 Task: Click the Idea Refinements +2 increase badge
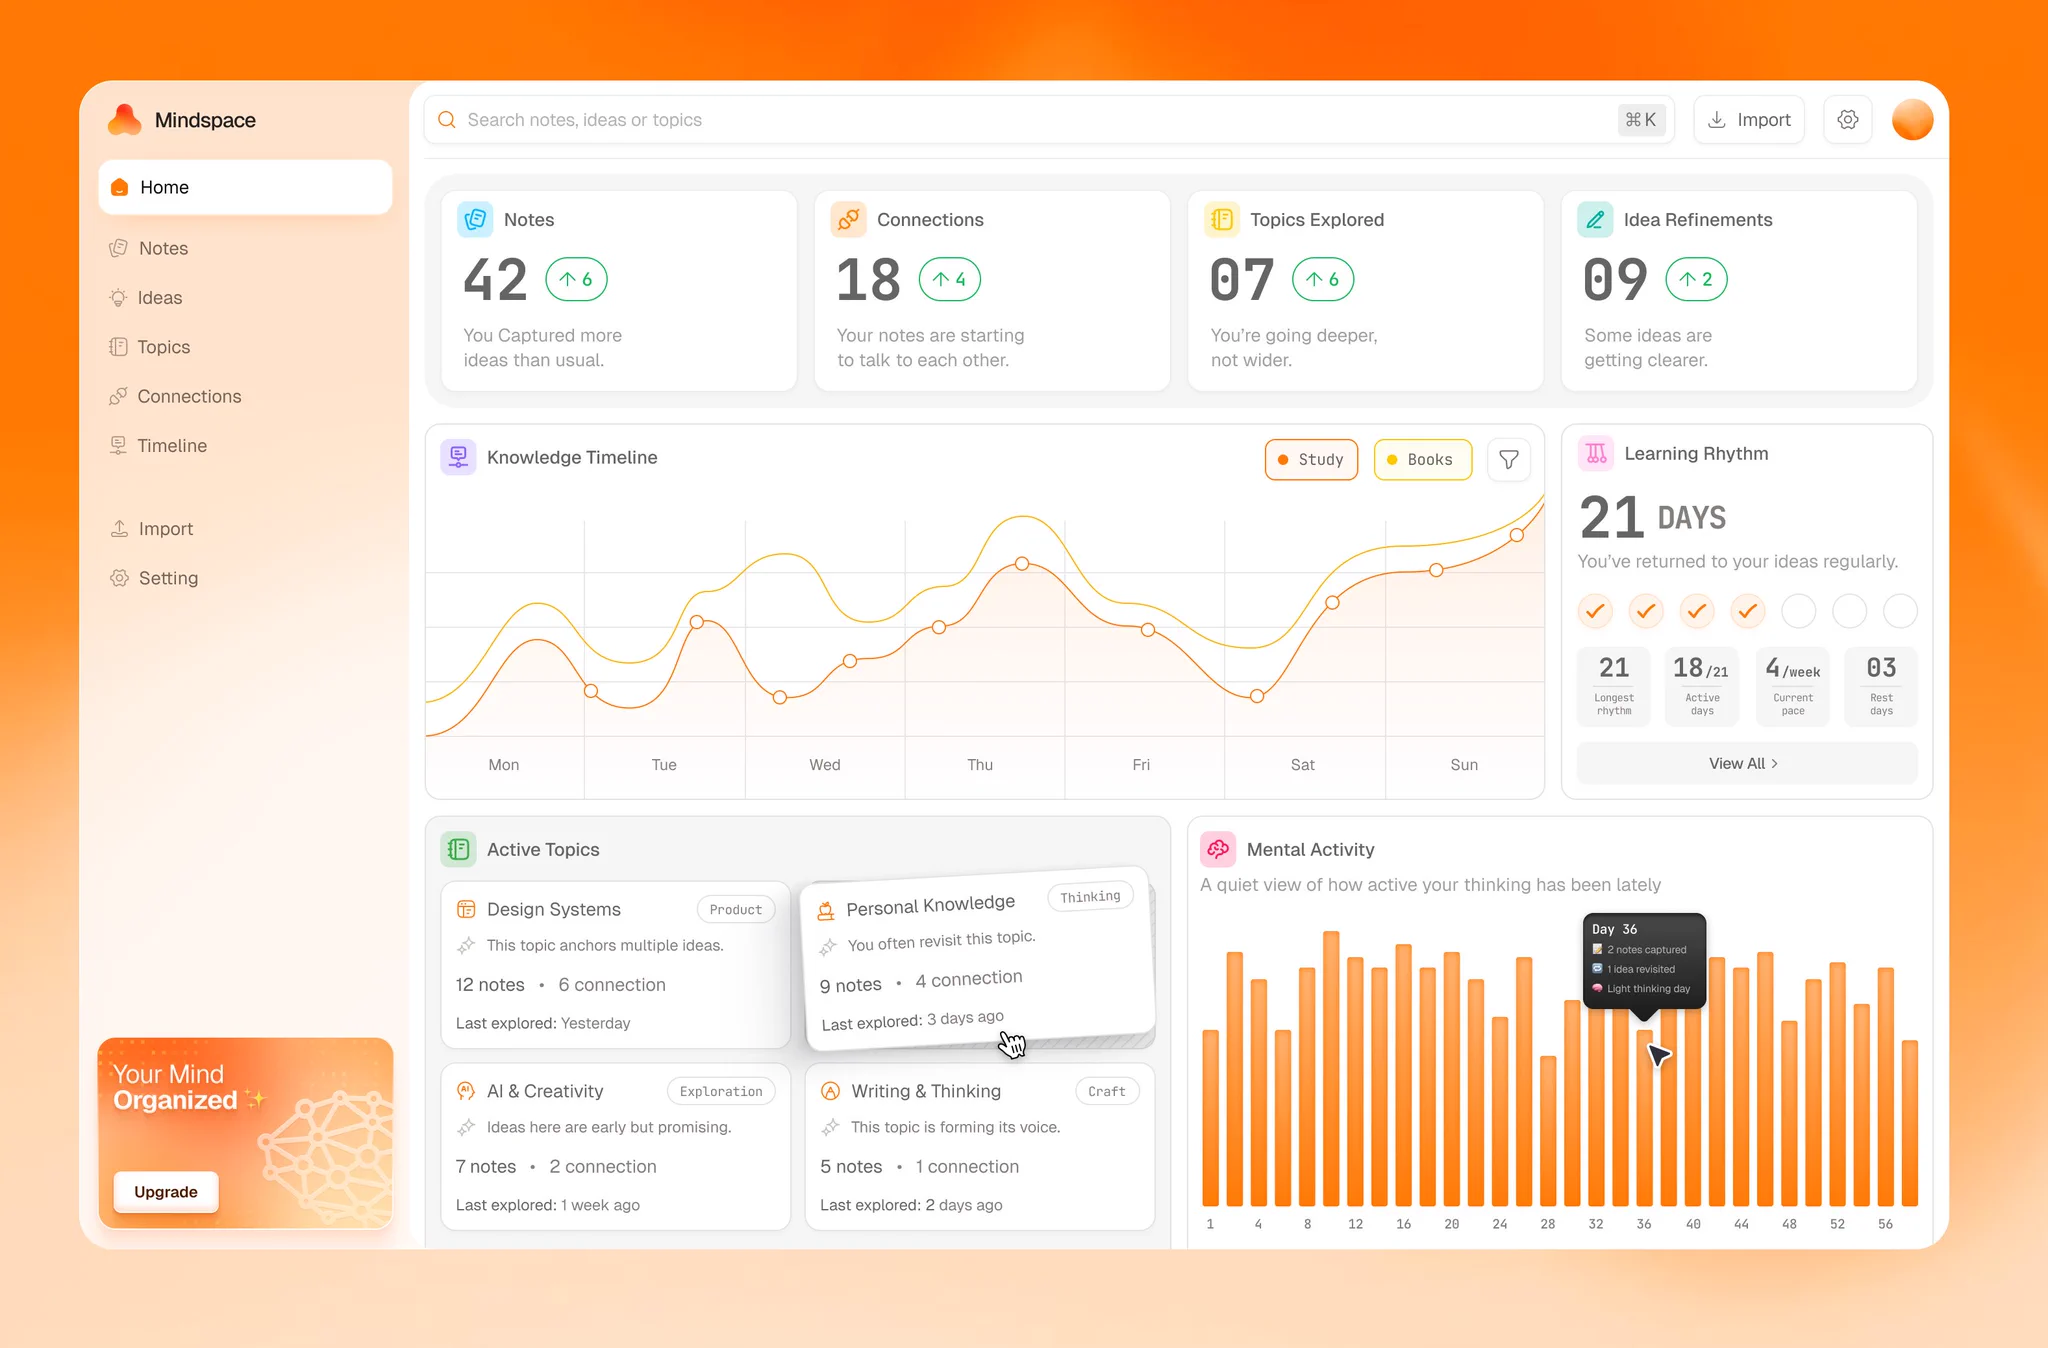pos(1696,279)
